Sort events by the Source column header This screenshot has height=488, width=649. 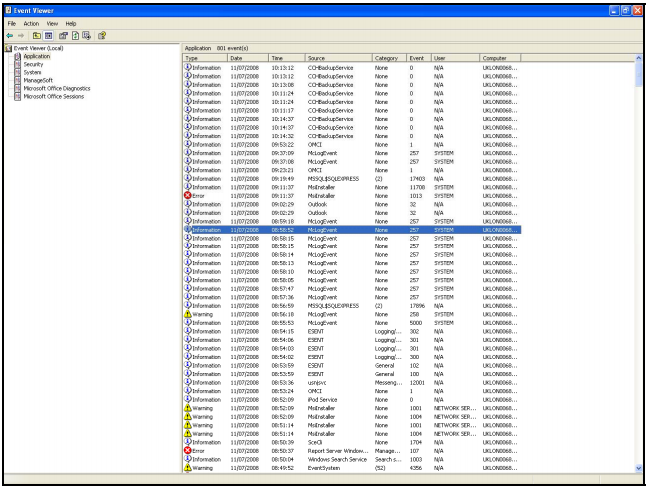339,58
